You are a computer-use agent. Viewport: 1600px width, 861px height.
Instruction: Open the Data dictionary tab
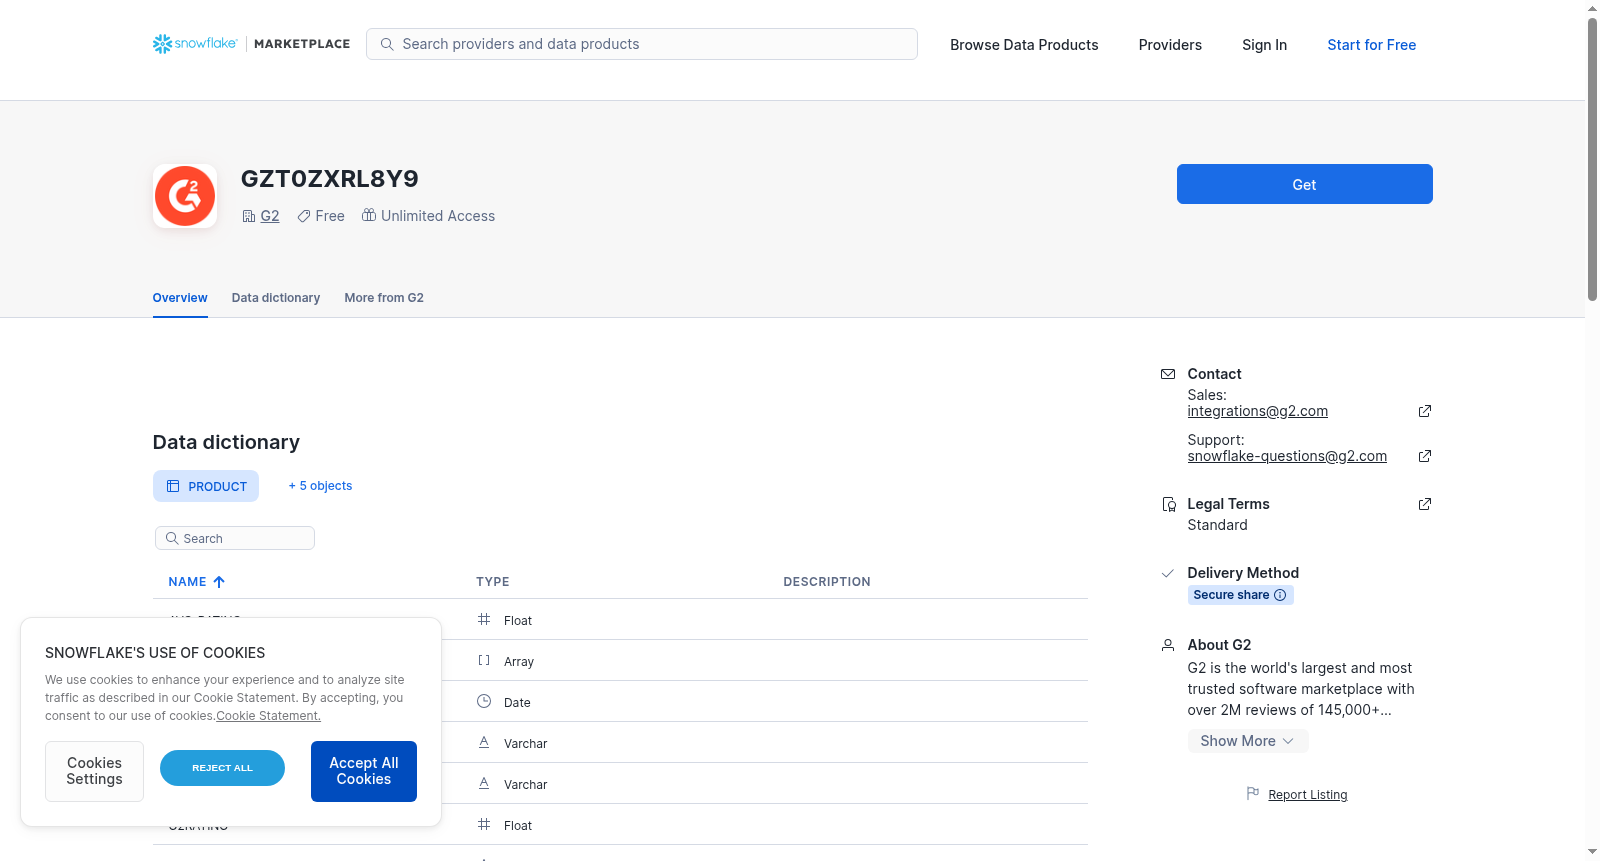(276, 298)
